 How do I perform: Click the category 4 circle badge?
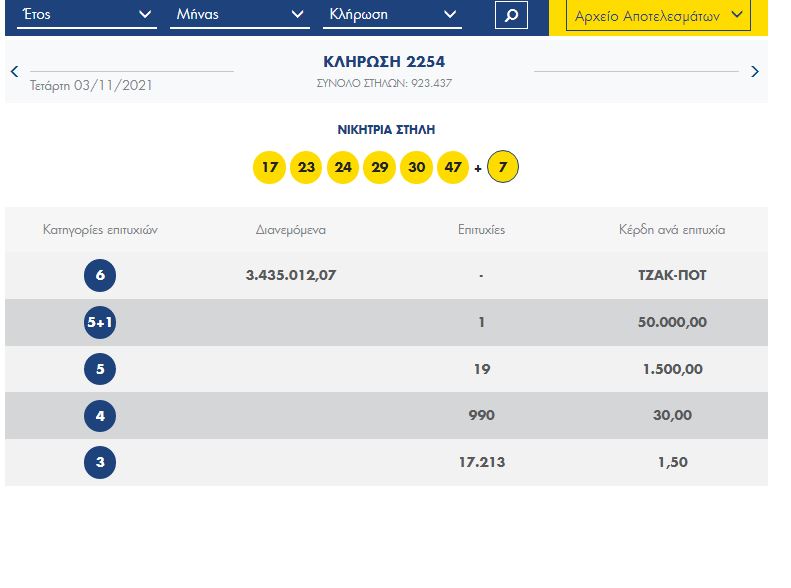pos(100,415)
